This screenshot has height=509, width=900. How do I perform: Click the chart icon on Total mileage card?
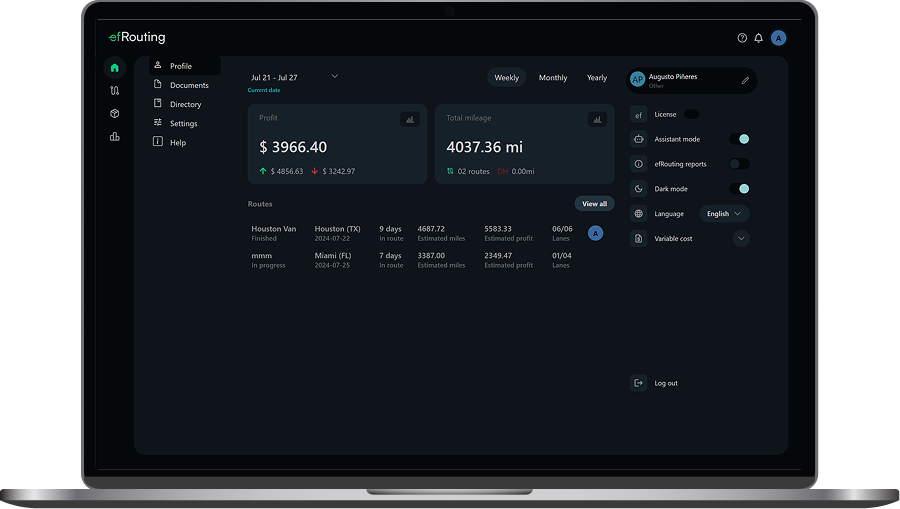tap(597, 119)
